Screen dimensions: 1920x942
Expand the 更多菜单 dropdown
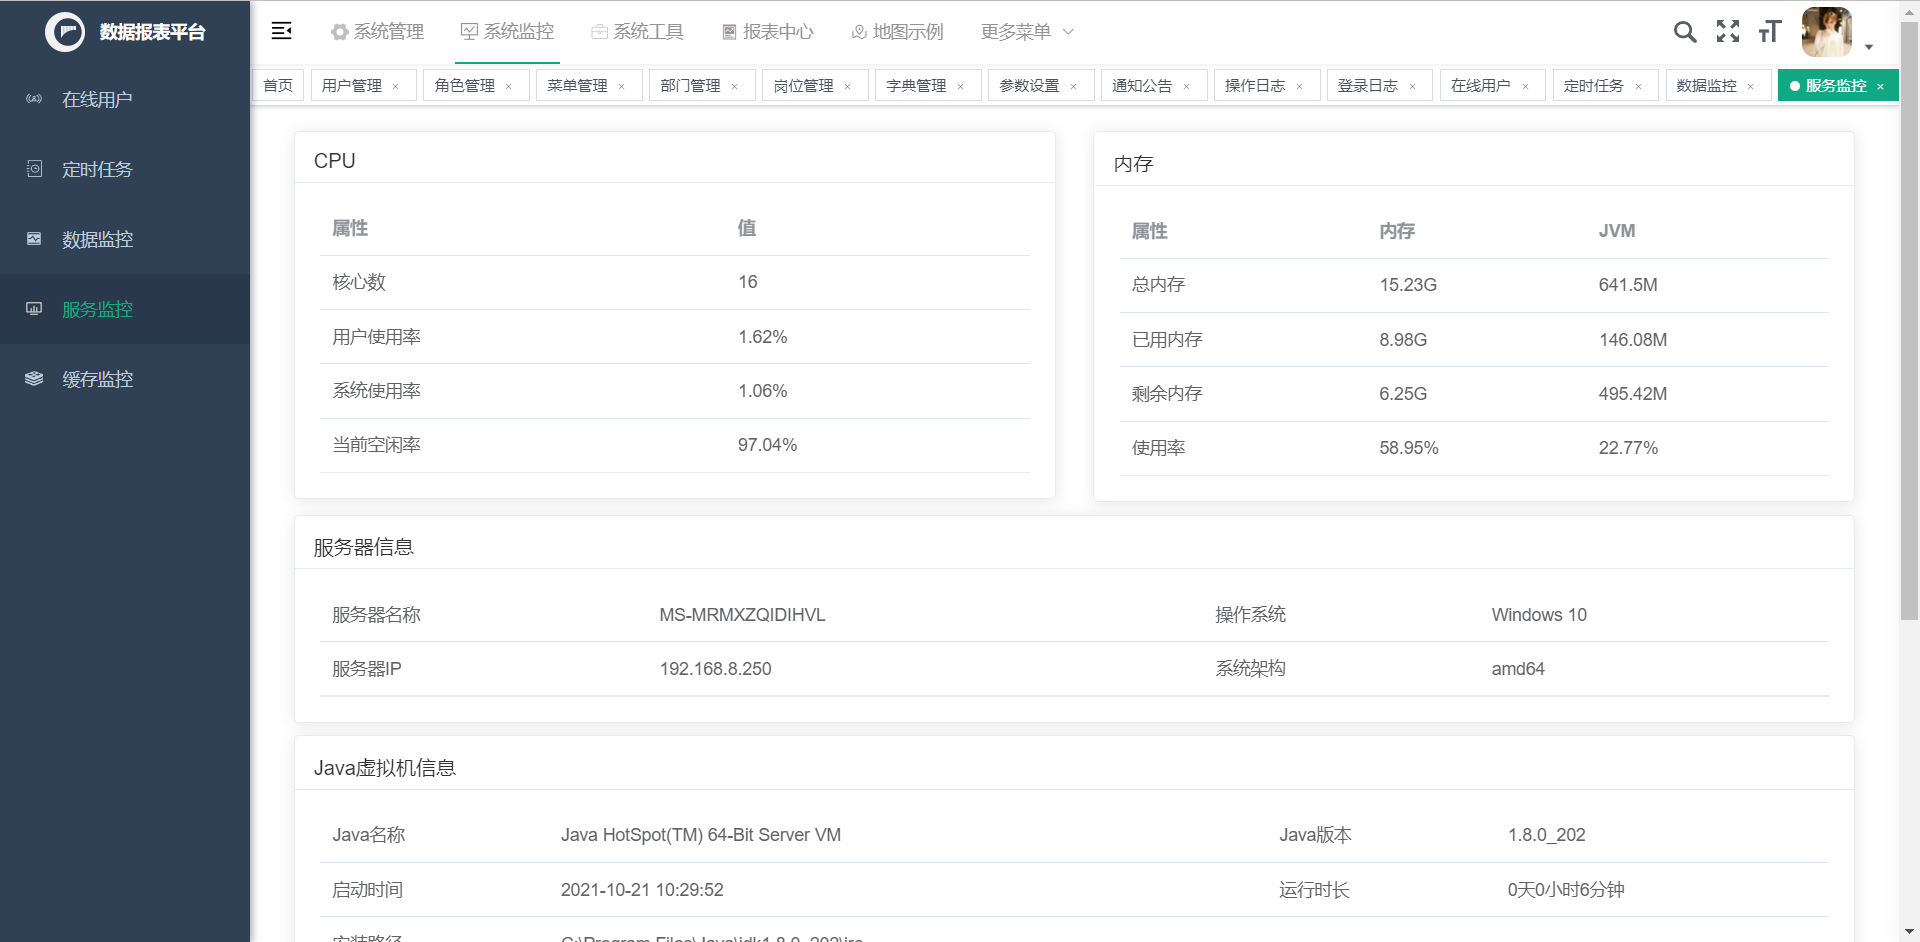pyautogui.click(x=1026, y=31)
